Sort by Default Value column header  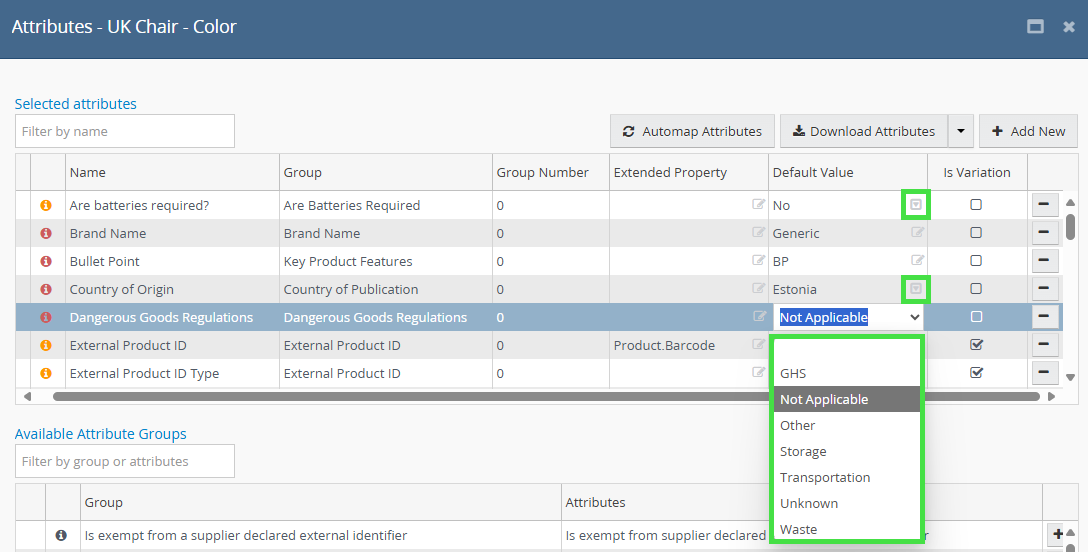(x=848, y=173)
